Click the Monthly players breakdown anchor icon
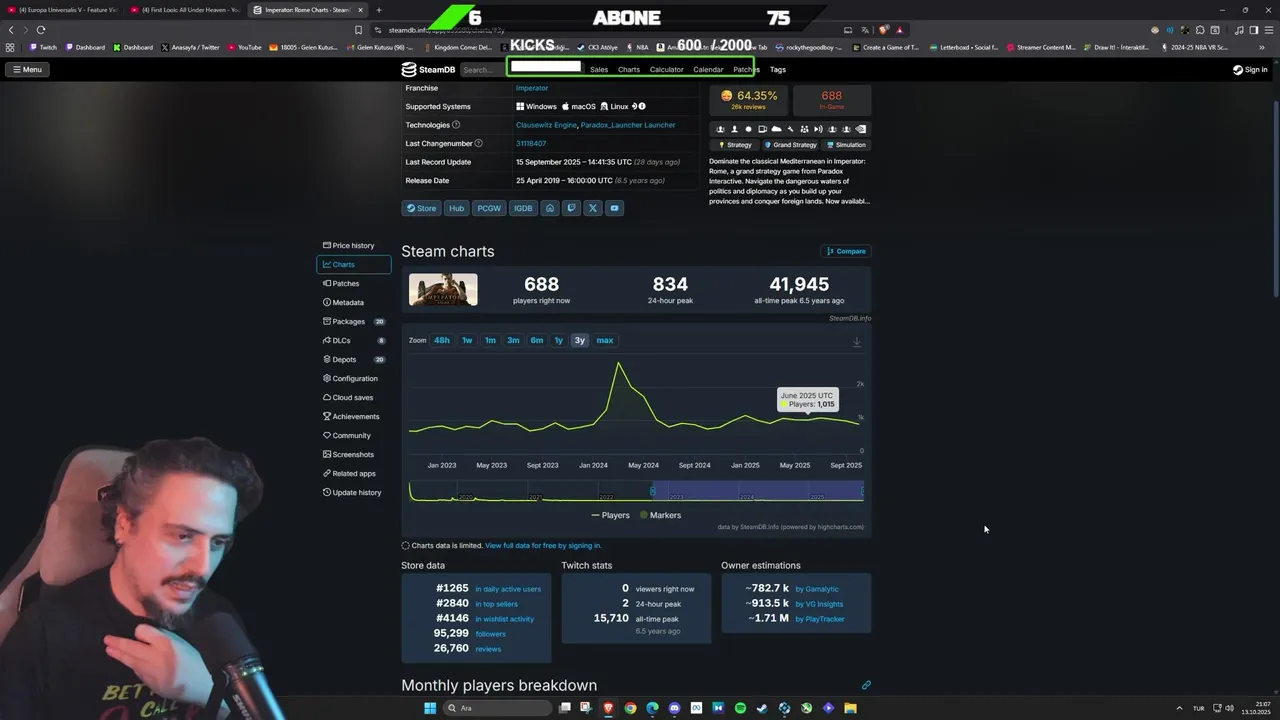 pyautogui.click(x=866, y=685)
